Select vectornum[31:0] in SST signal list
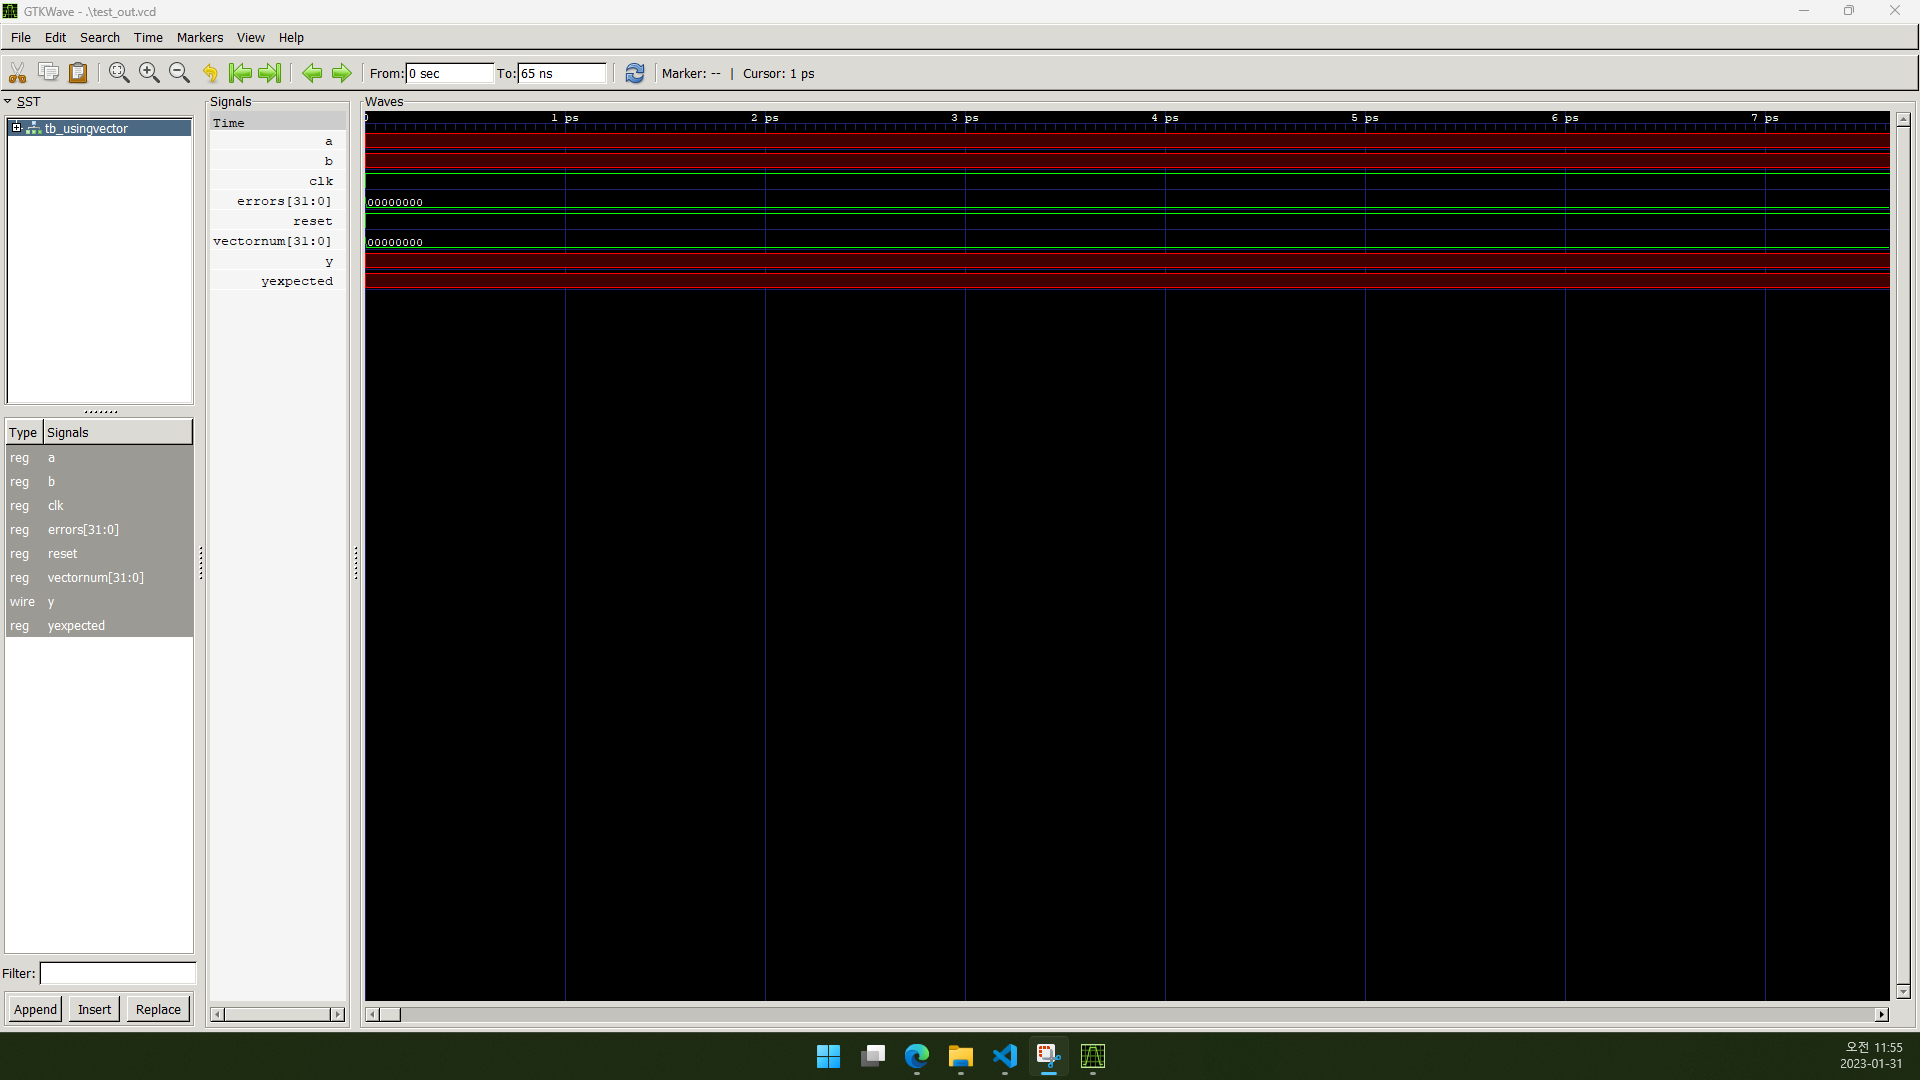Image resolution: width=1920 pixels, height=1080 pixels. click(99, 578)
